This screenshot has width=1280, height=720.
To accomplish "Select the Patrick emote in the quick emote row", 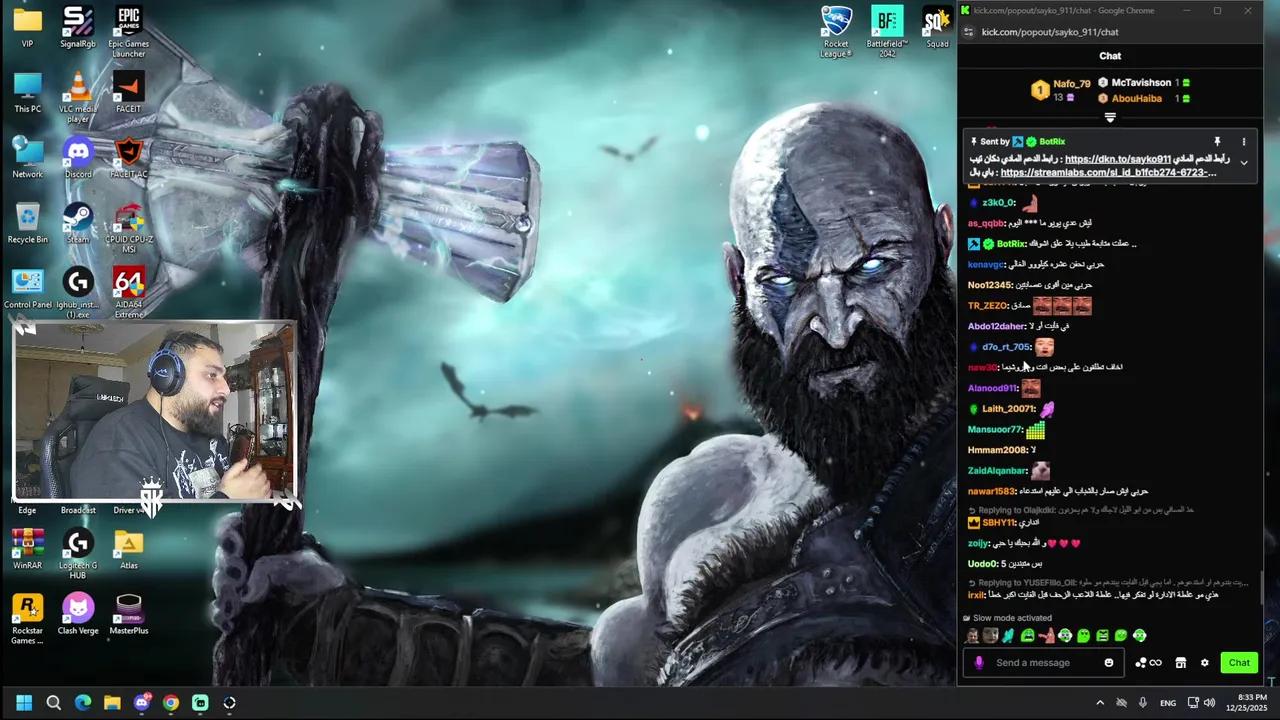I will click(x=1047, y=635).
